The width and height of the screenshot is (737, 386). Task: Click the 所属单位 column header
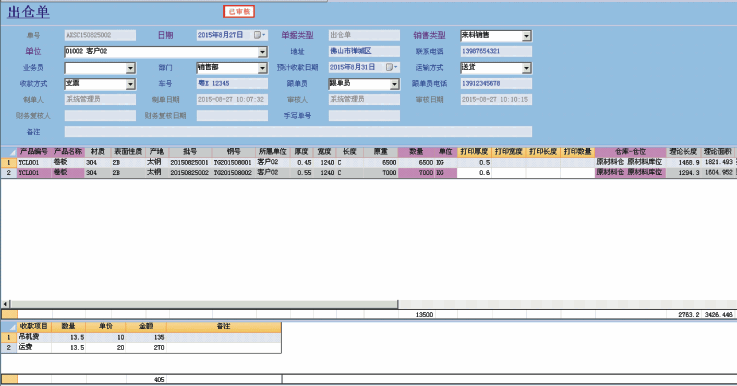point(273,152)
